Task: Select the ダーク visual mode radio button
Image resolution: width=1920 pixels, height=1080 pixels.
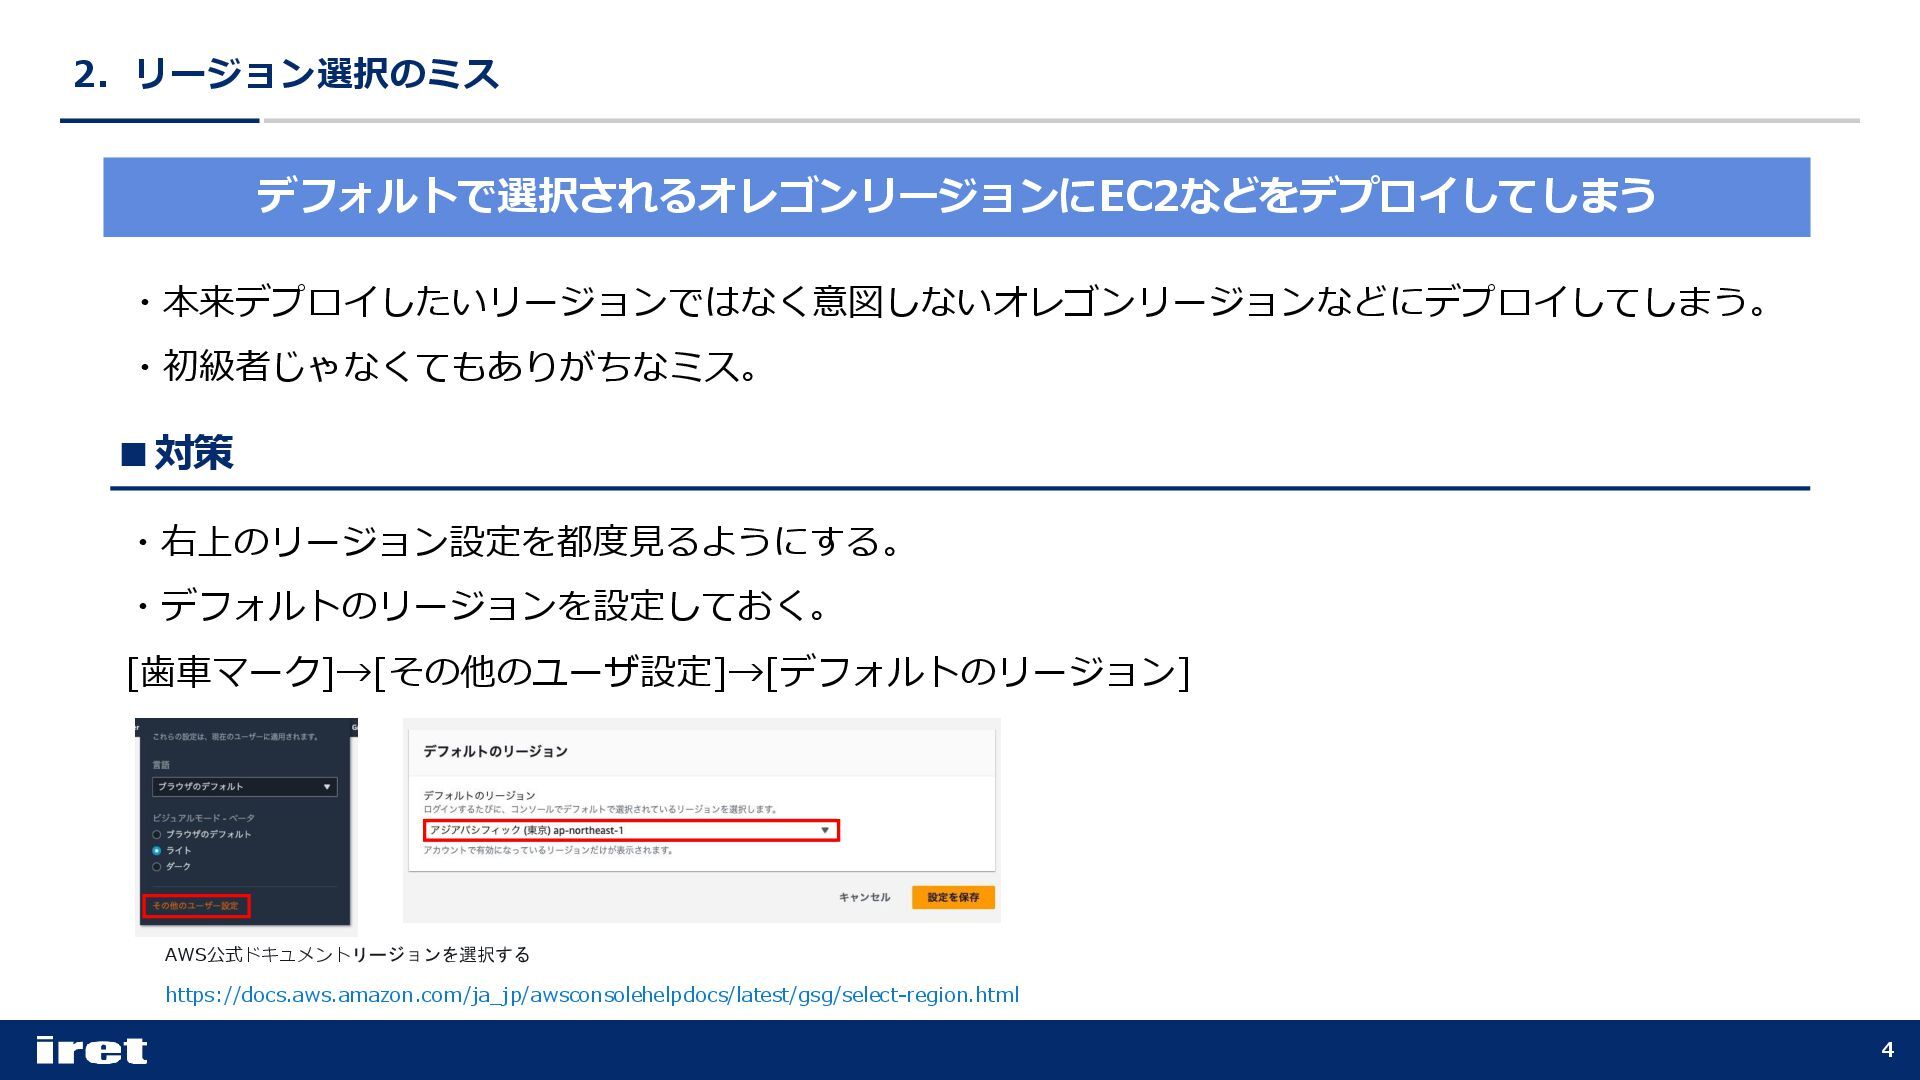Action: point(157,866)
